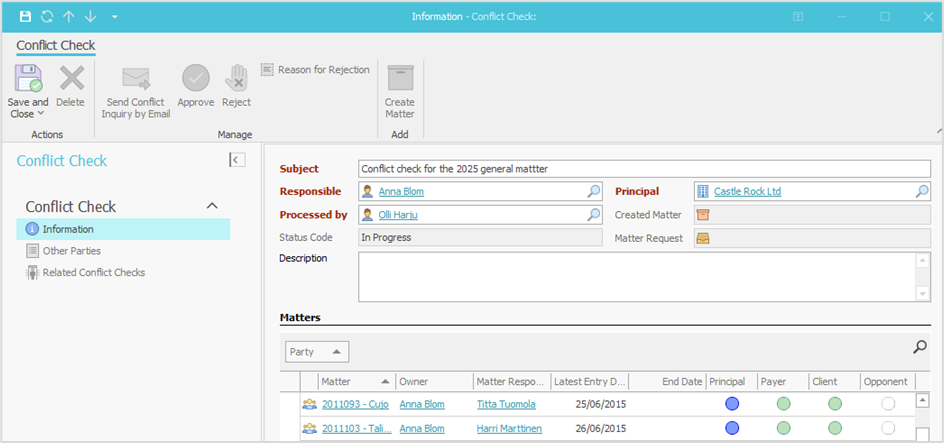This screenshot has width=944, height=443.
Task: Click the Delete icon in the ribbon
Action: (x=71, y=79)
